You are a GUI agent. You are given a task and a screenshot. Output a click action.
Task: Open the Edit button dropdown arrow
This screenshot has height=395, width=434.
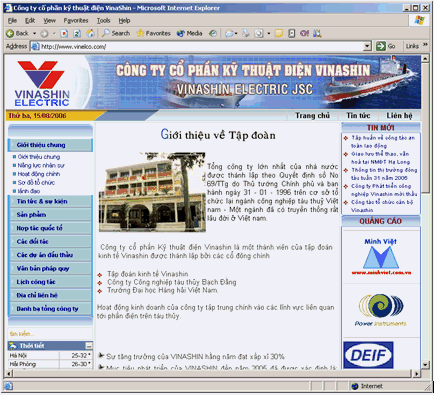(x=269, y=33)
